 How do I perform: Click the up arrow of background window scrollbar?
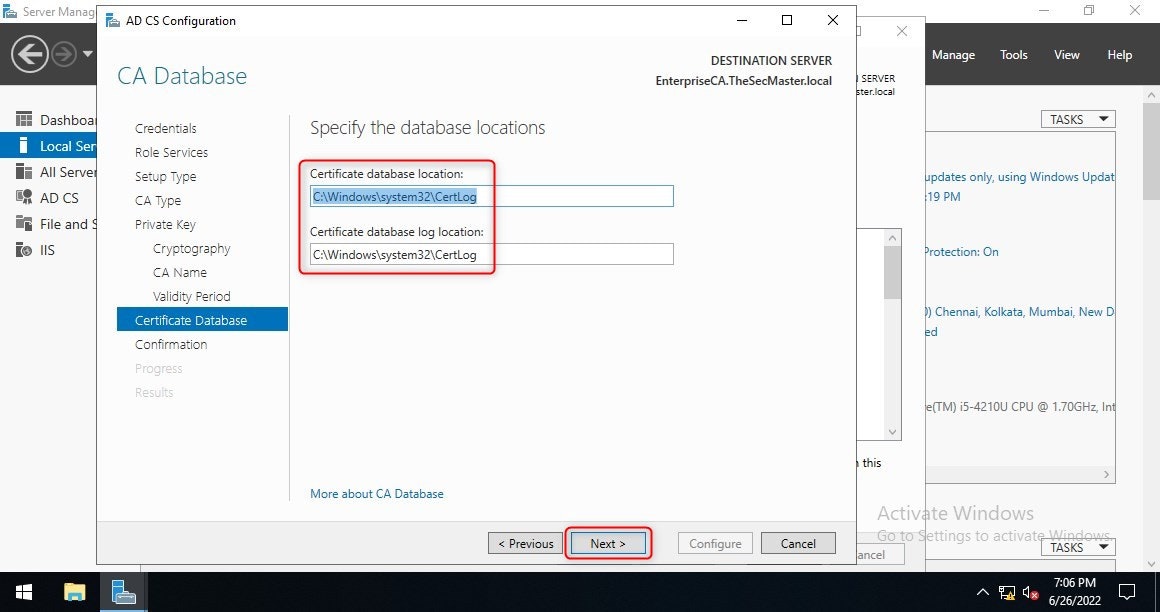point(892,238)
